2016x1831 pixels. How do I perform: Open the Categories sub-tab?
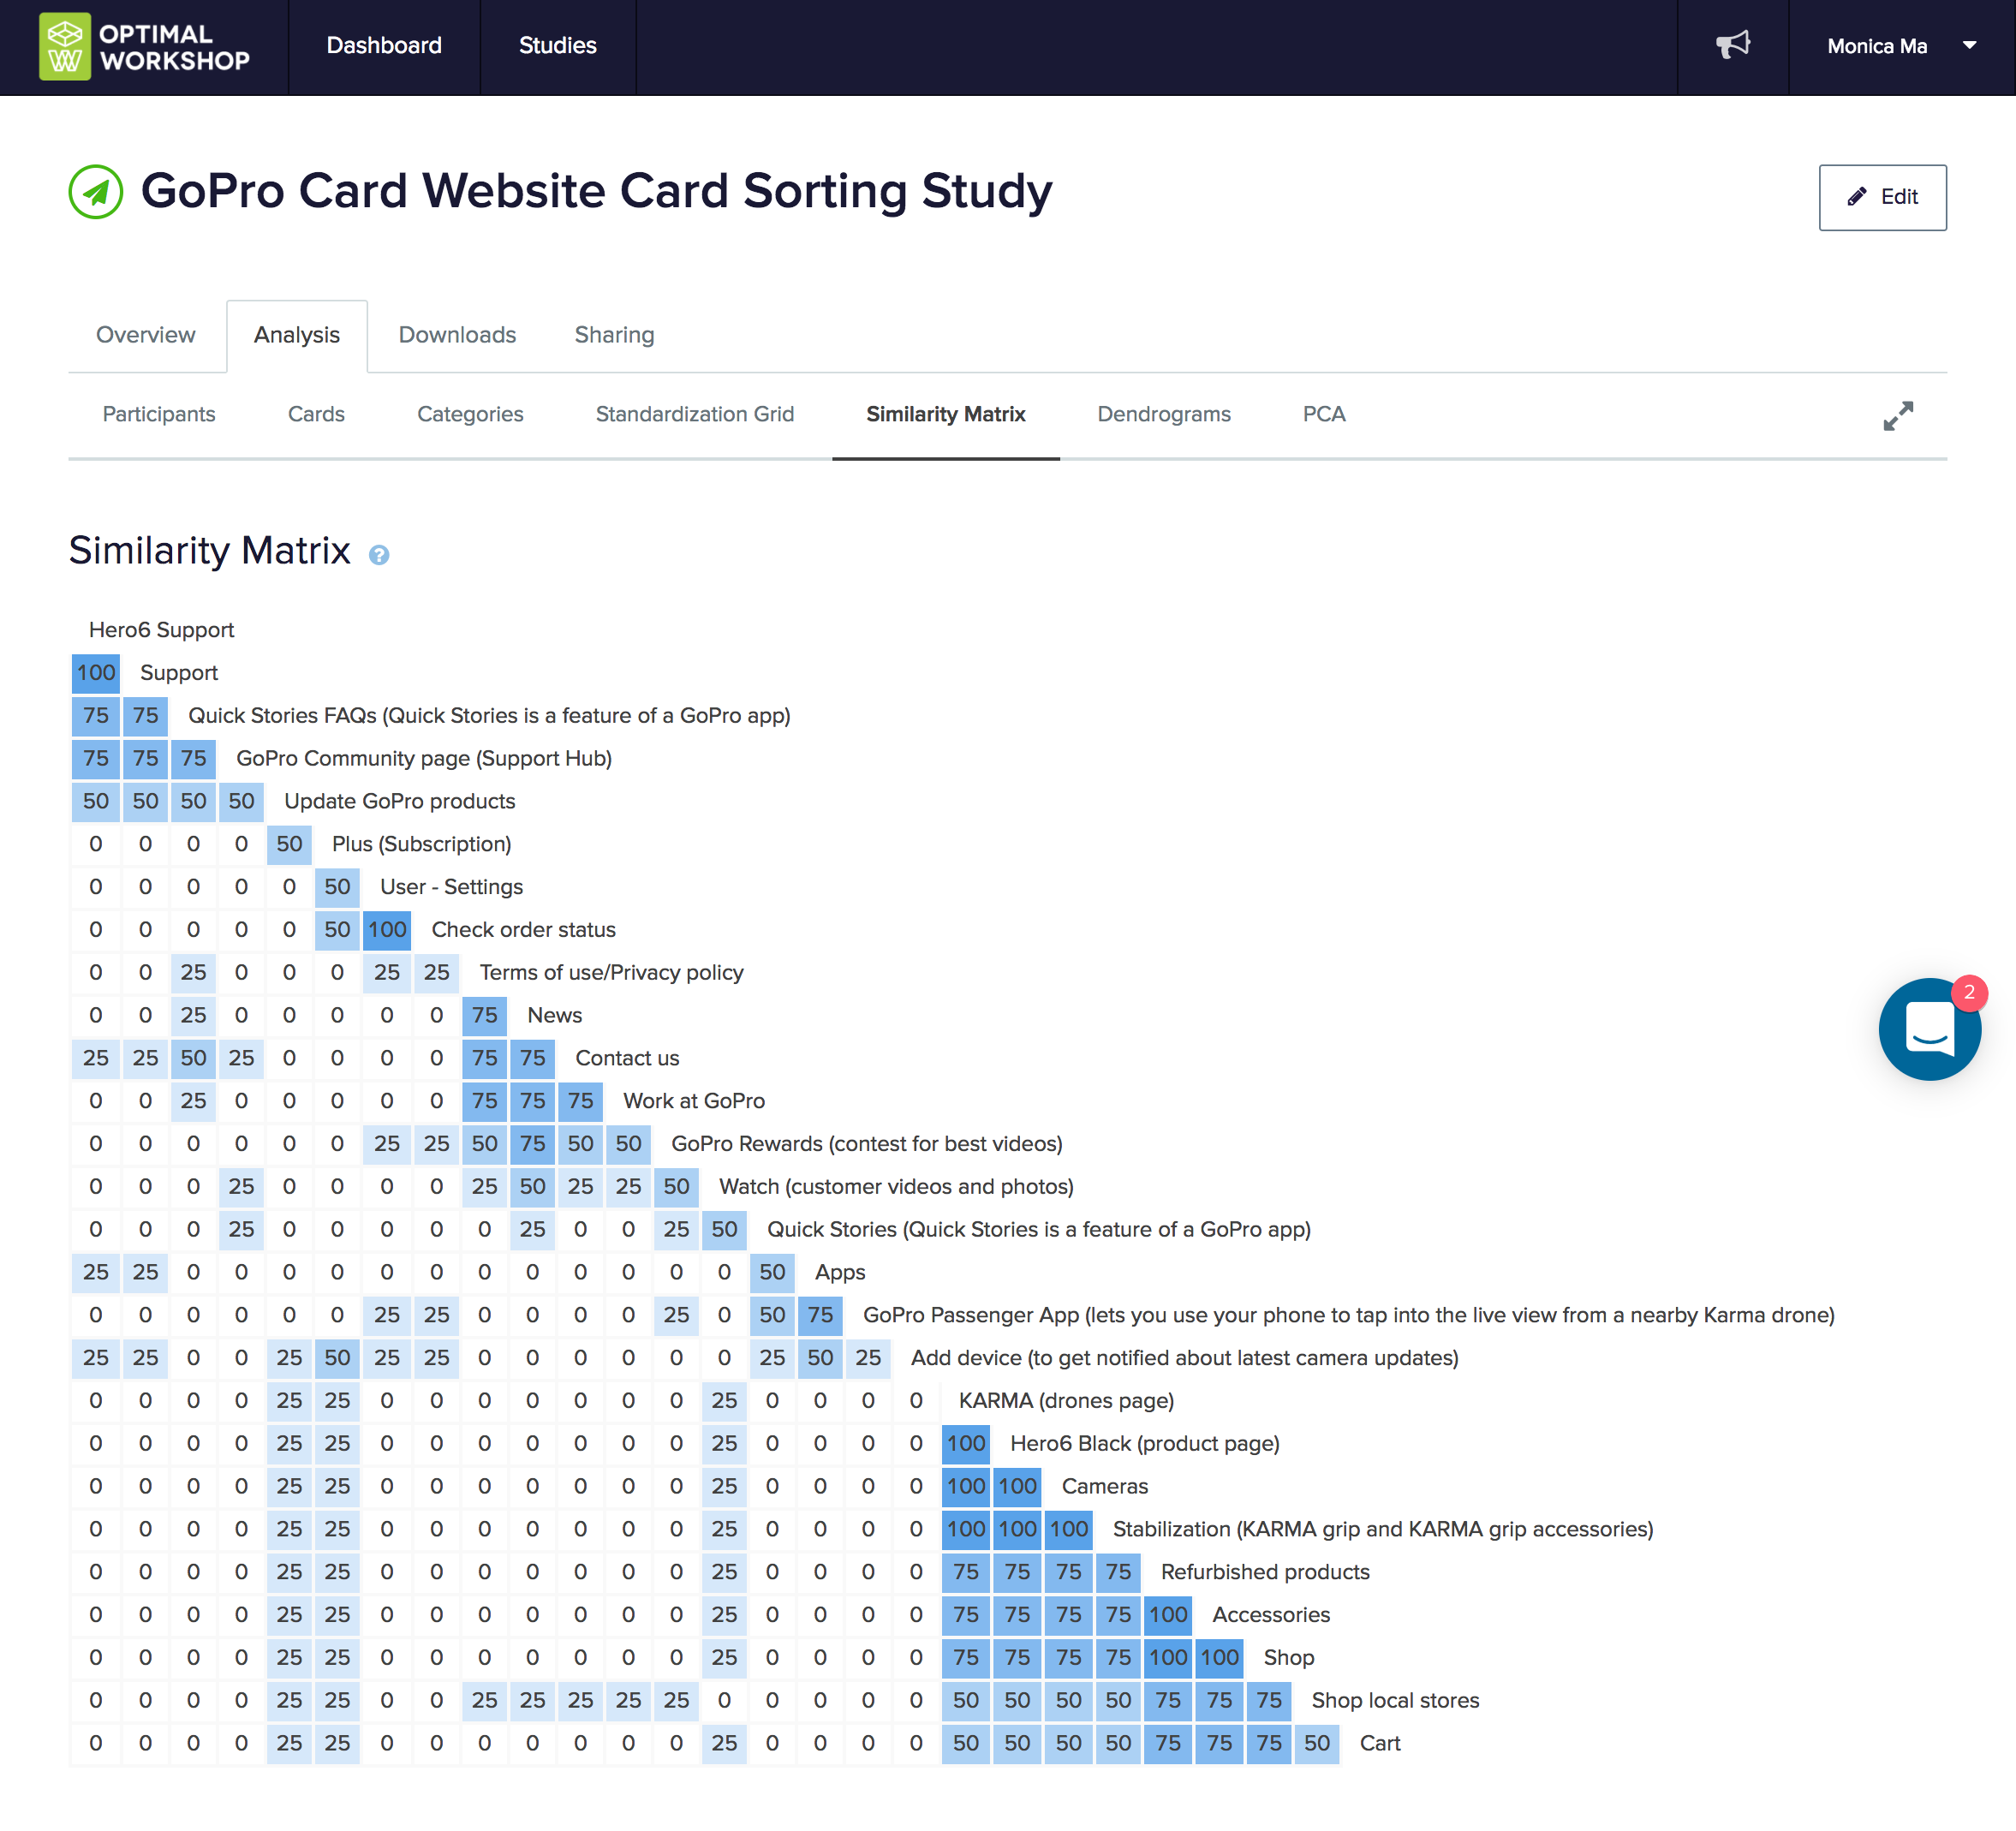pyautogui.click(x=470, y=414)
